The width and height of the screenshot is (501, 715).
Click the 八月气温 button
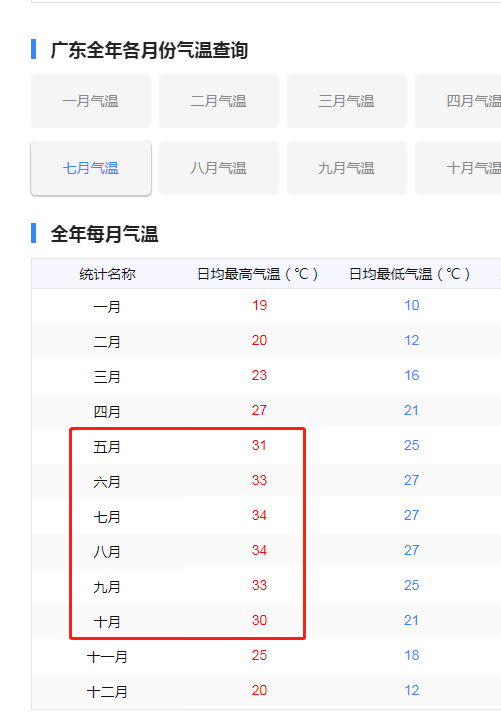tap(219, 168)
